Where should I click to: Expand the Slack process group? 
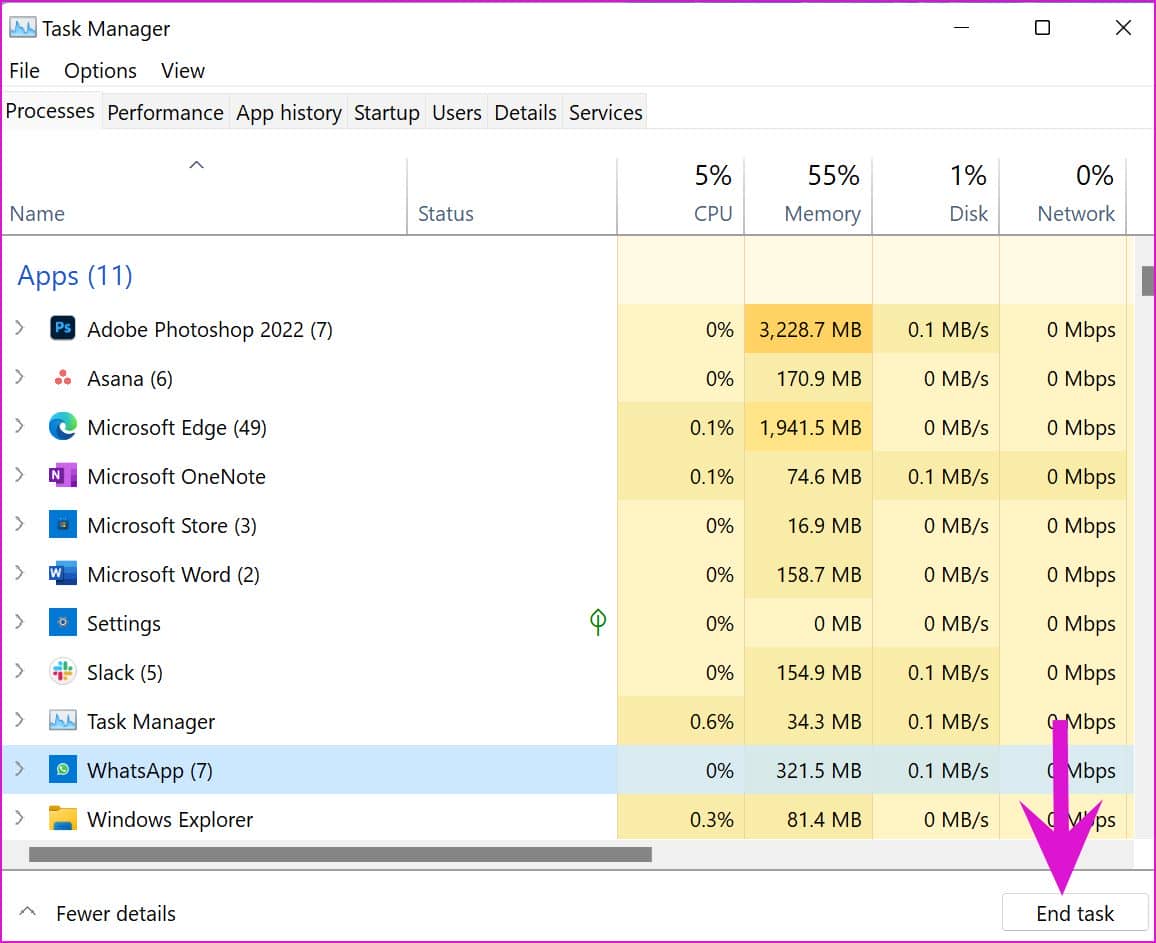point(19,671)
